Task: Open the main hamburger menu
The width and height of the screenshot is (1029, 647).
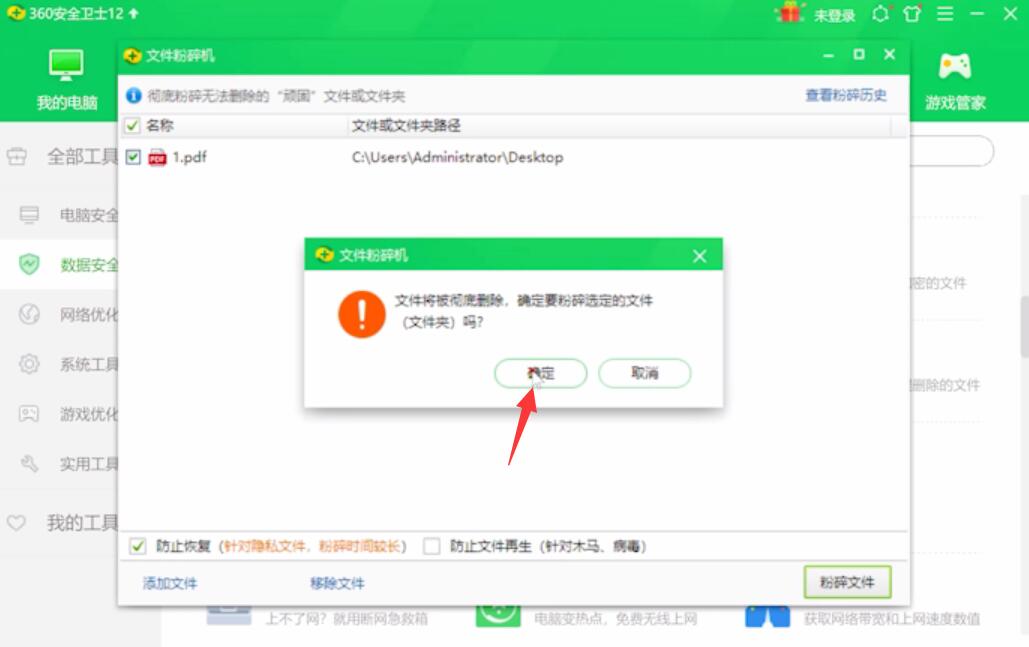Action: 945,14
